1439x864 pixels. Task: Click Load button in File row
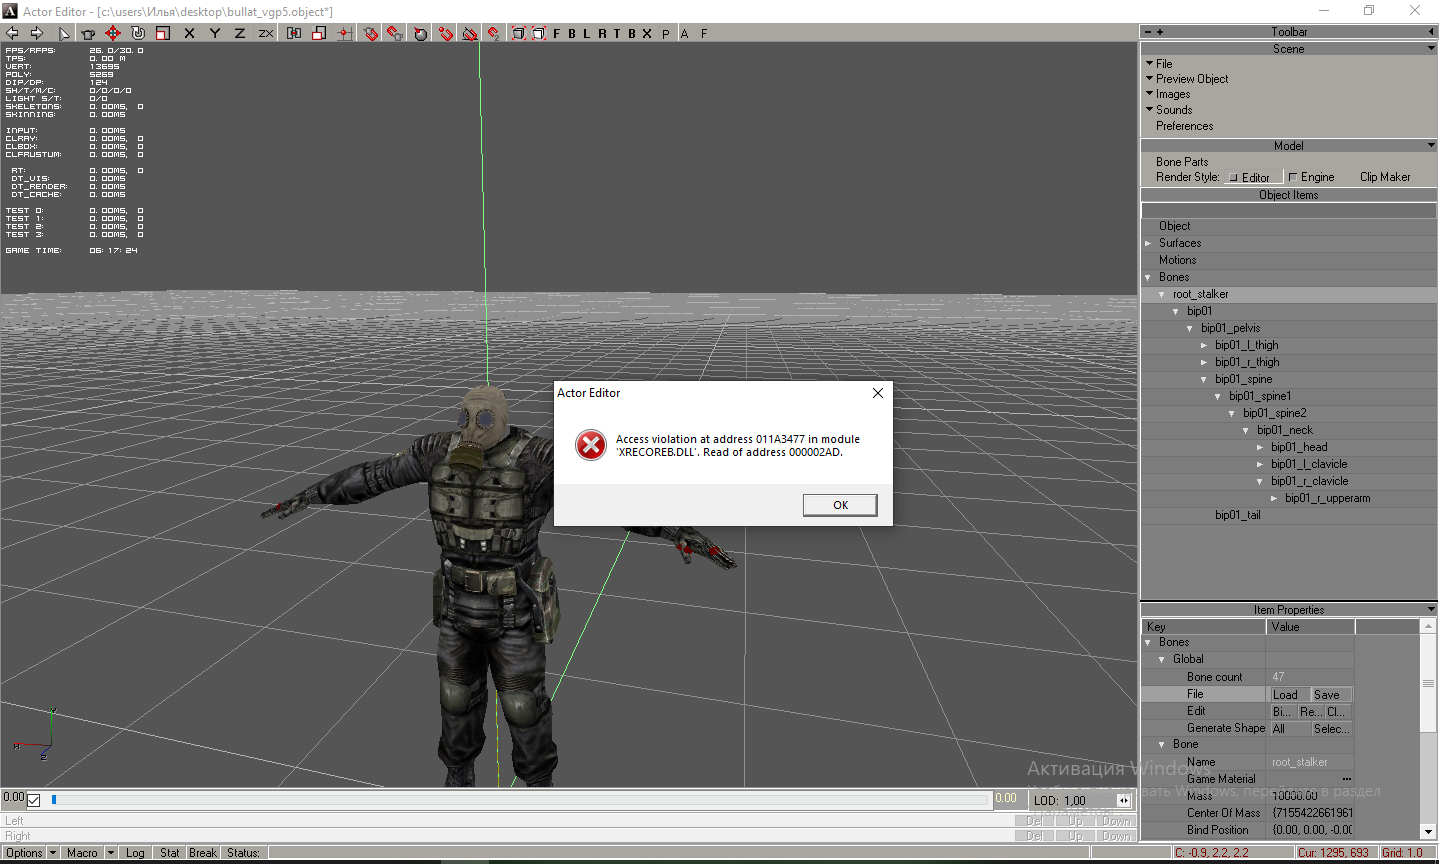coord(1289,695)
